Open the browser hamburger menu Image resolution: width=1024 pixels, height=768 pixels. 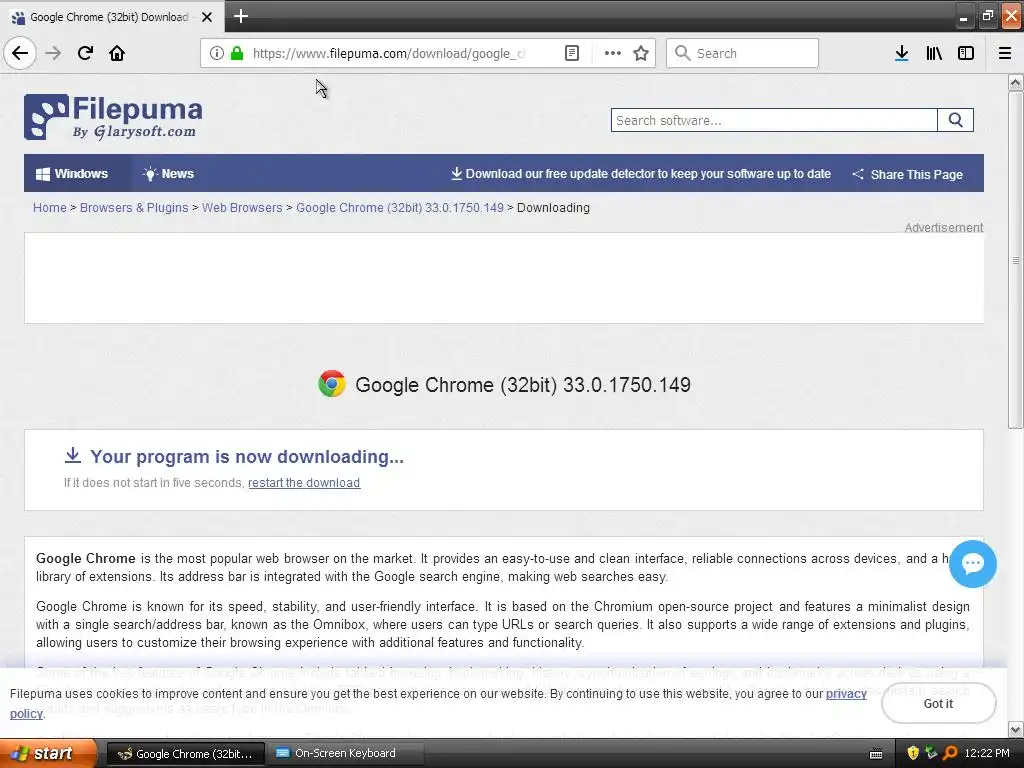coord(1005,53)
